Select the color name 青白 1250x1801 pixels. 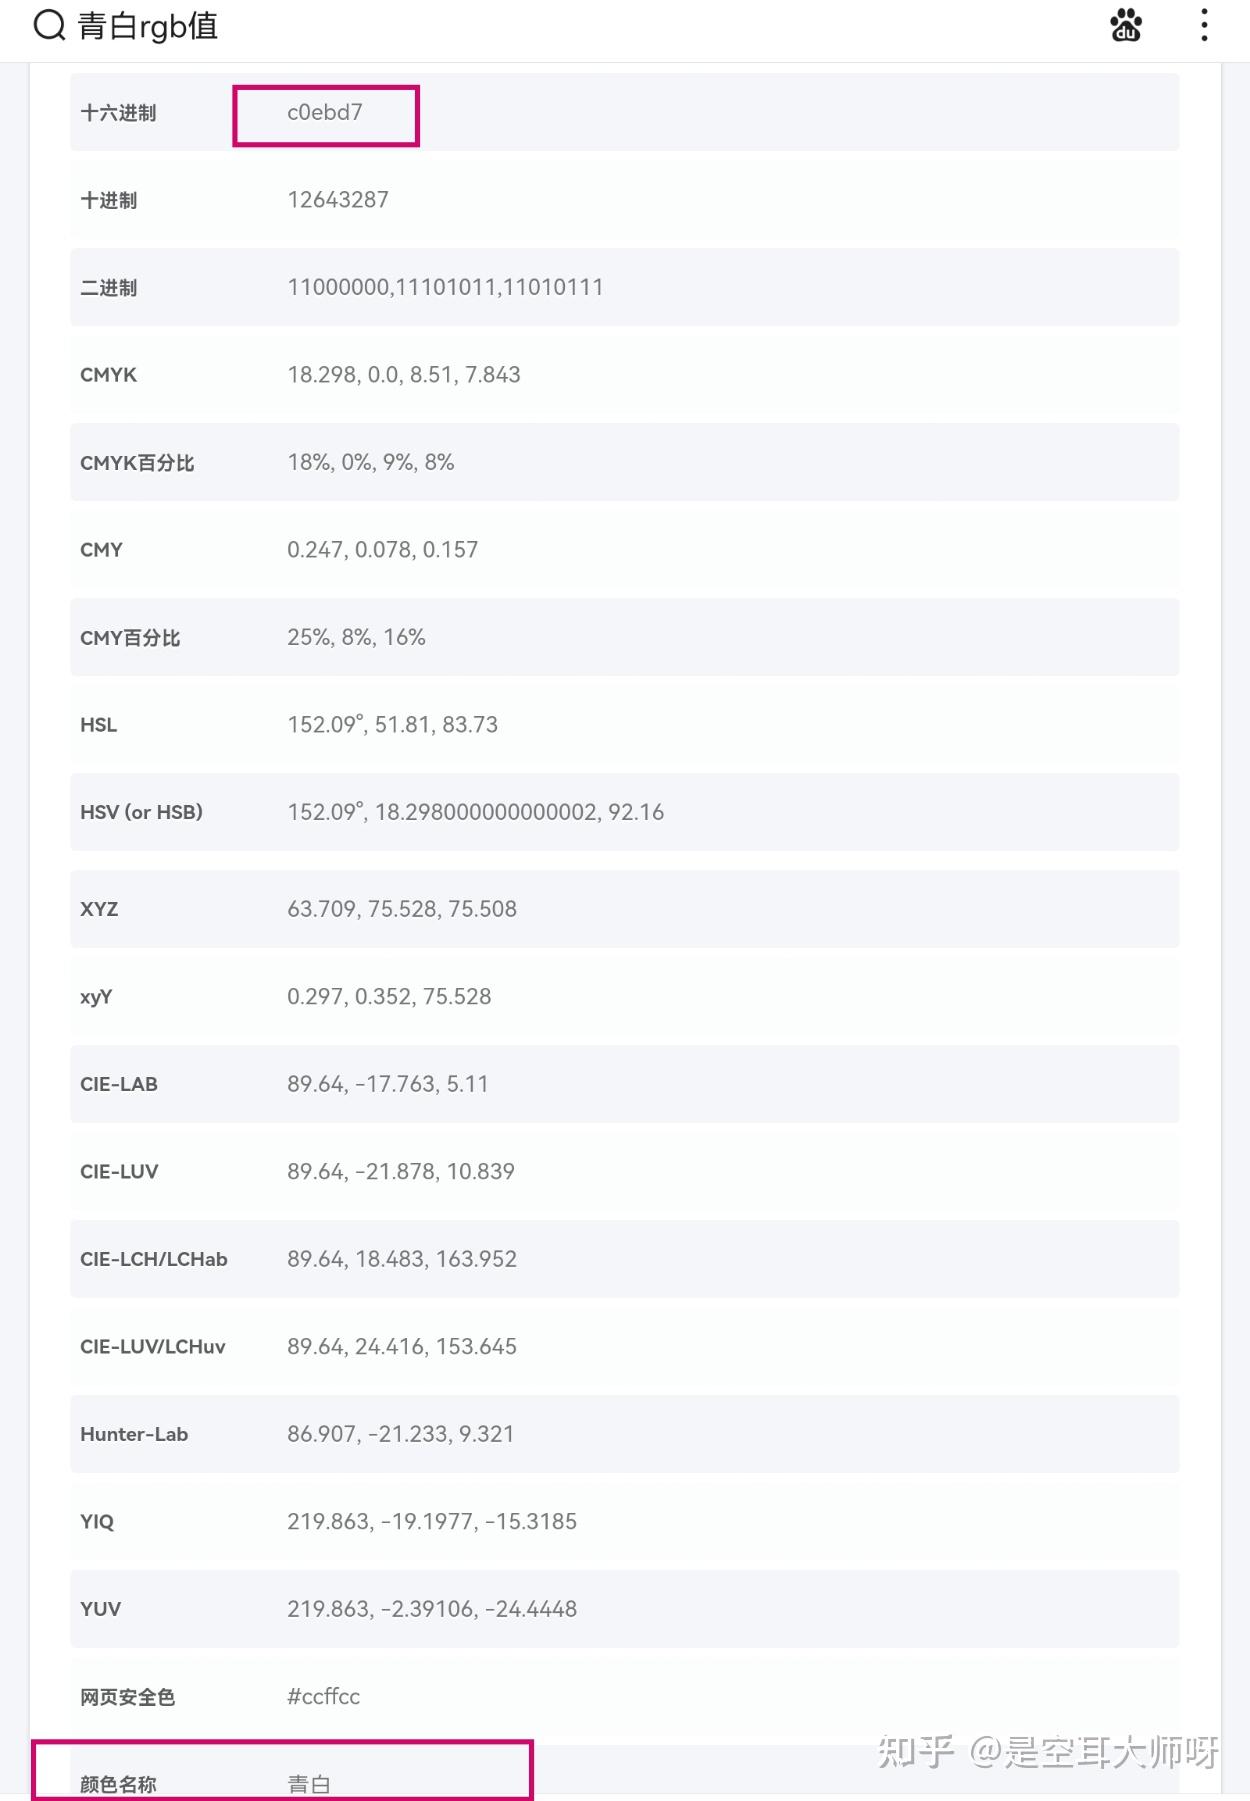click(309, 1783)
